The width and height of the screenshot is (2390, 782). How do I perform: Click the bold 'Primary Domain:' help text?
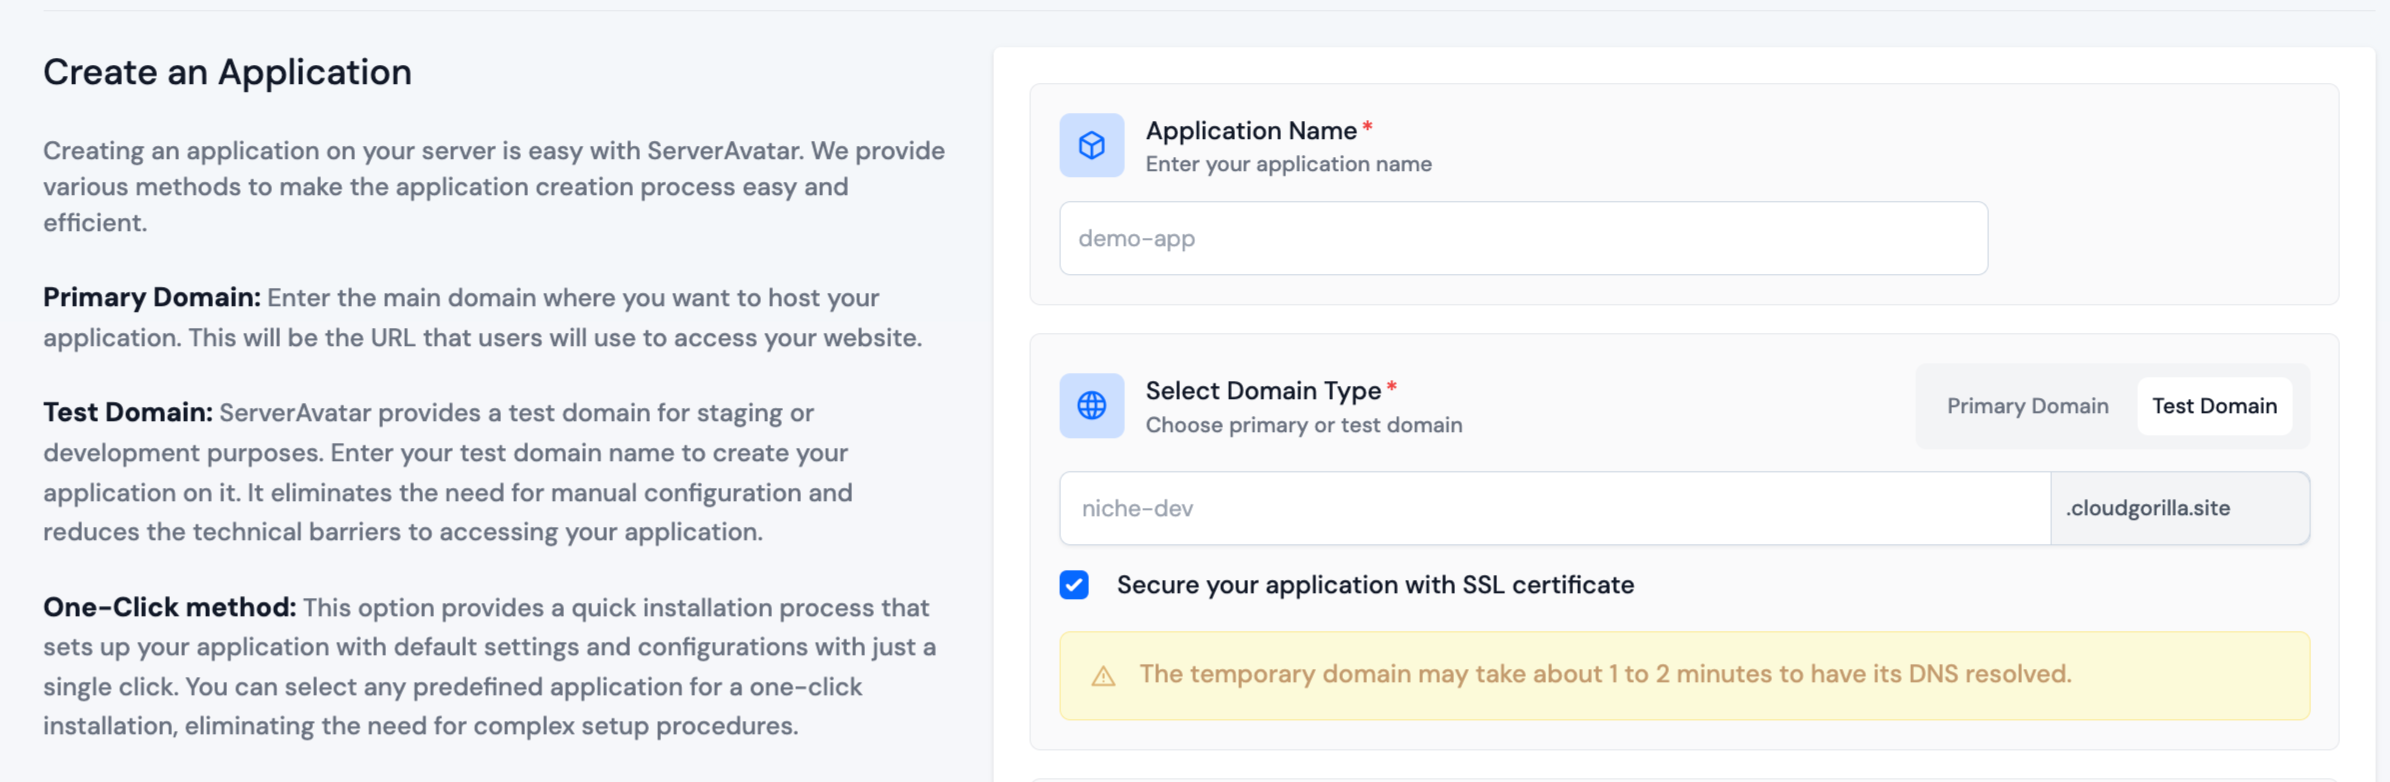pos(151,298)
